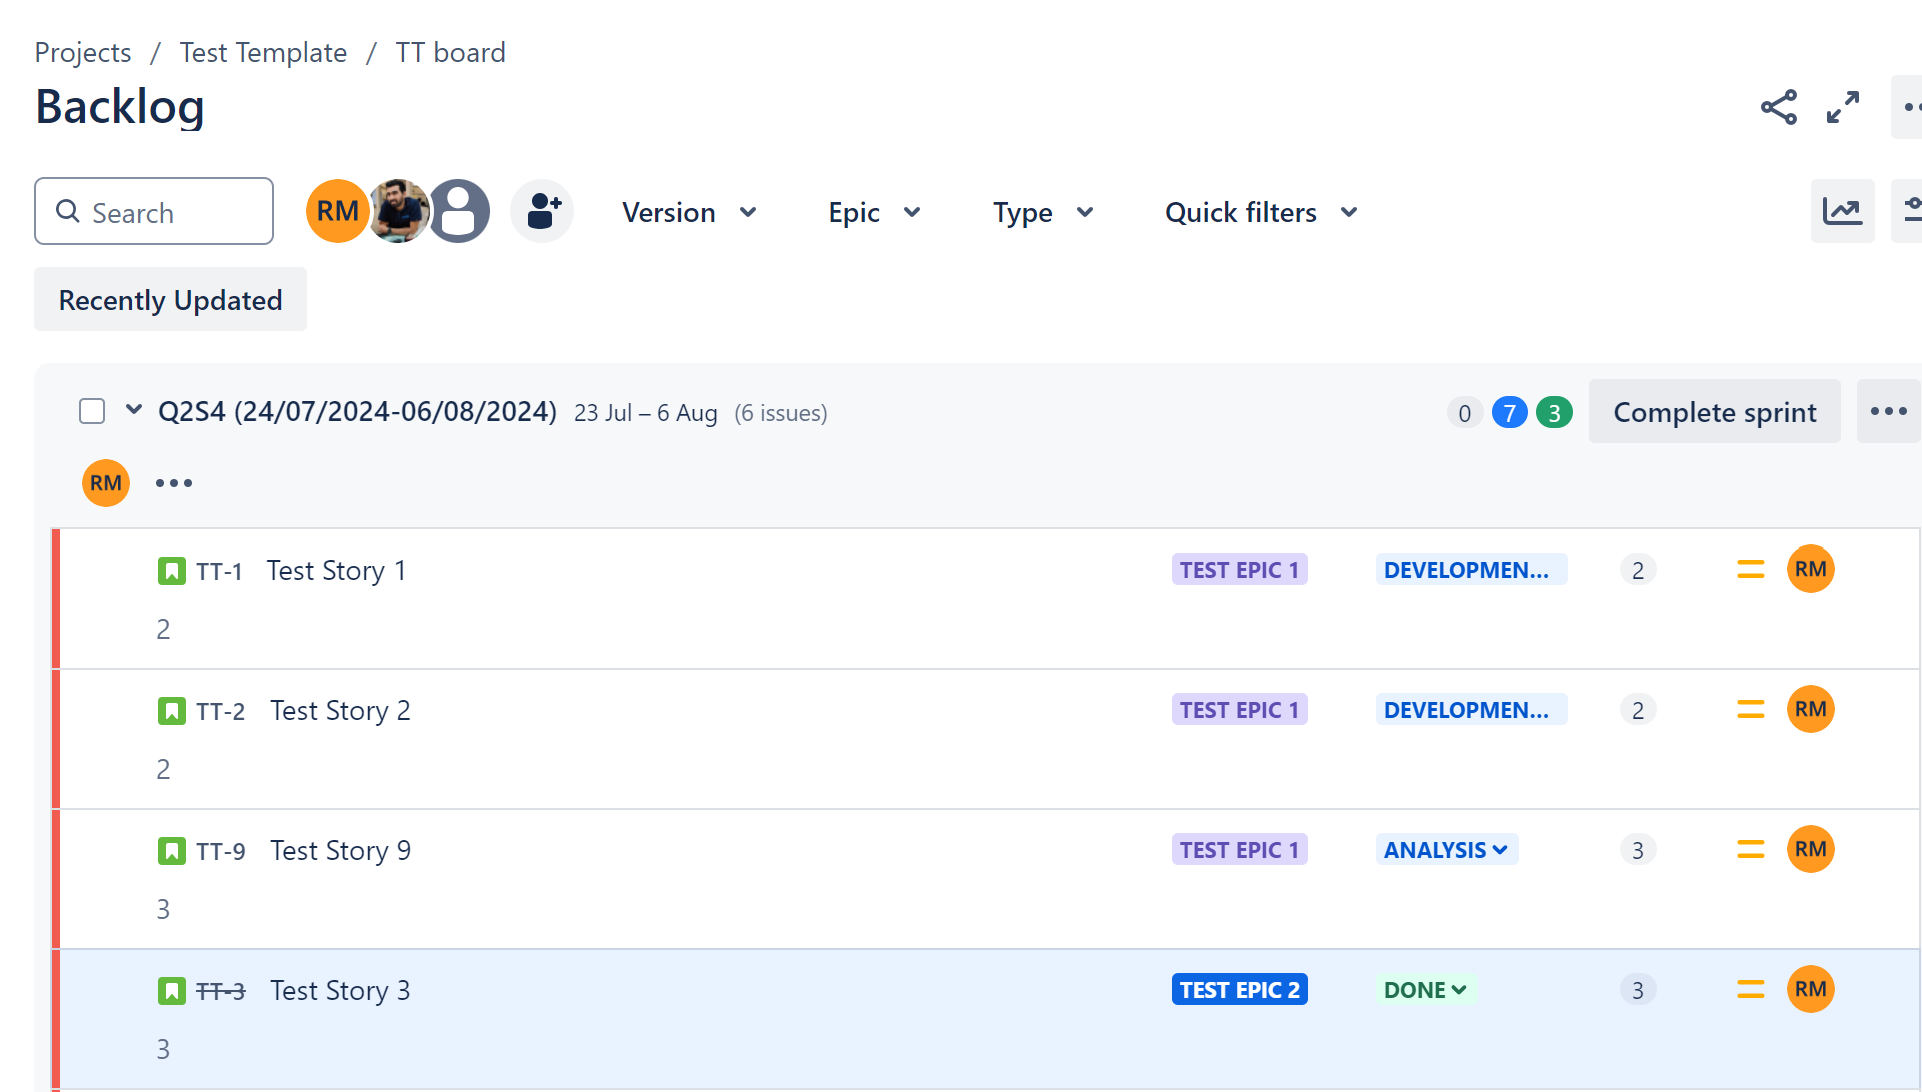Enter full screen with the expand icon
Viewport: 1922px width, 1092px height.
[x=1843, y=107]
